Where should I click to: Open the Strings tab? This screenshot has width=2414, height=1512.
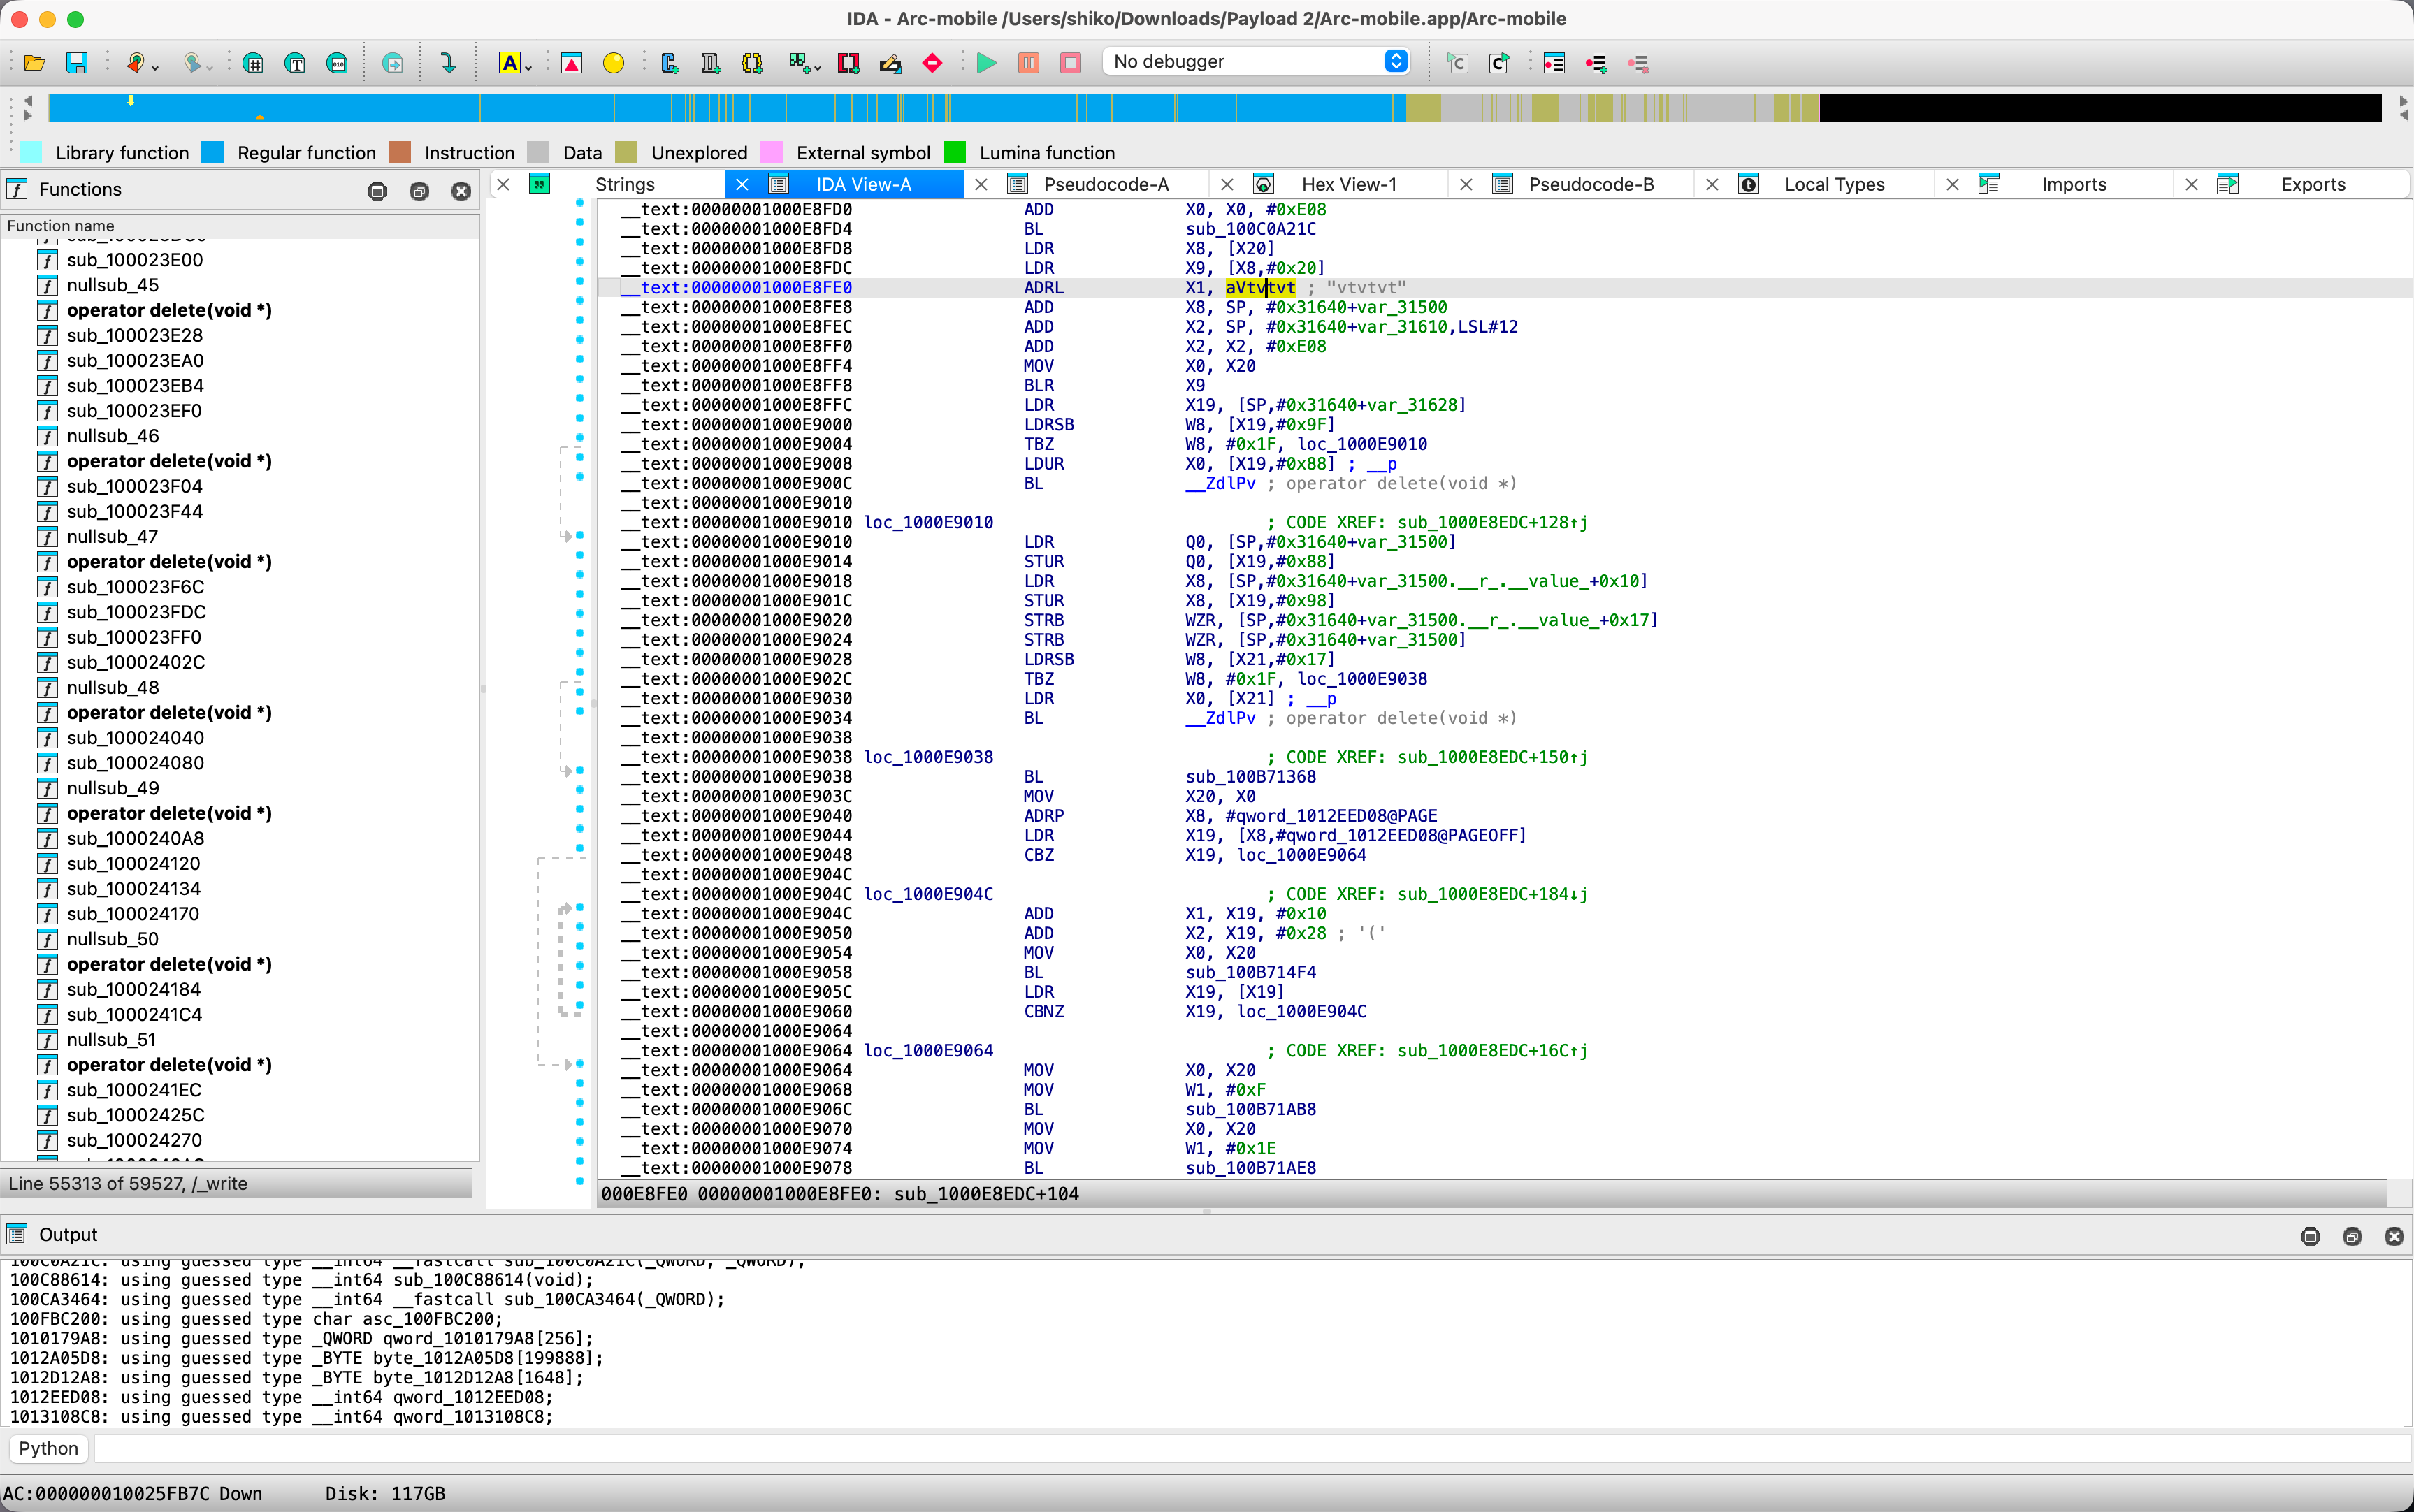pos(624,184)
